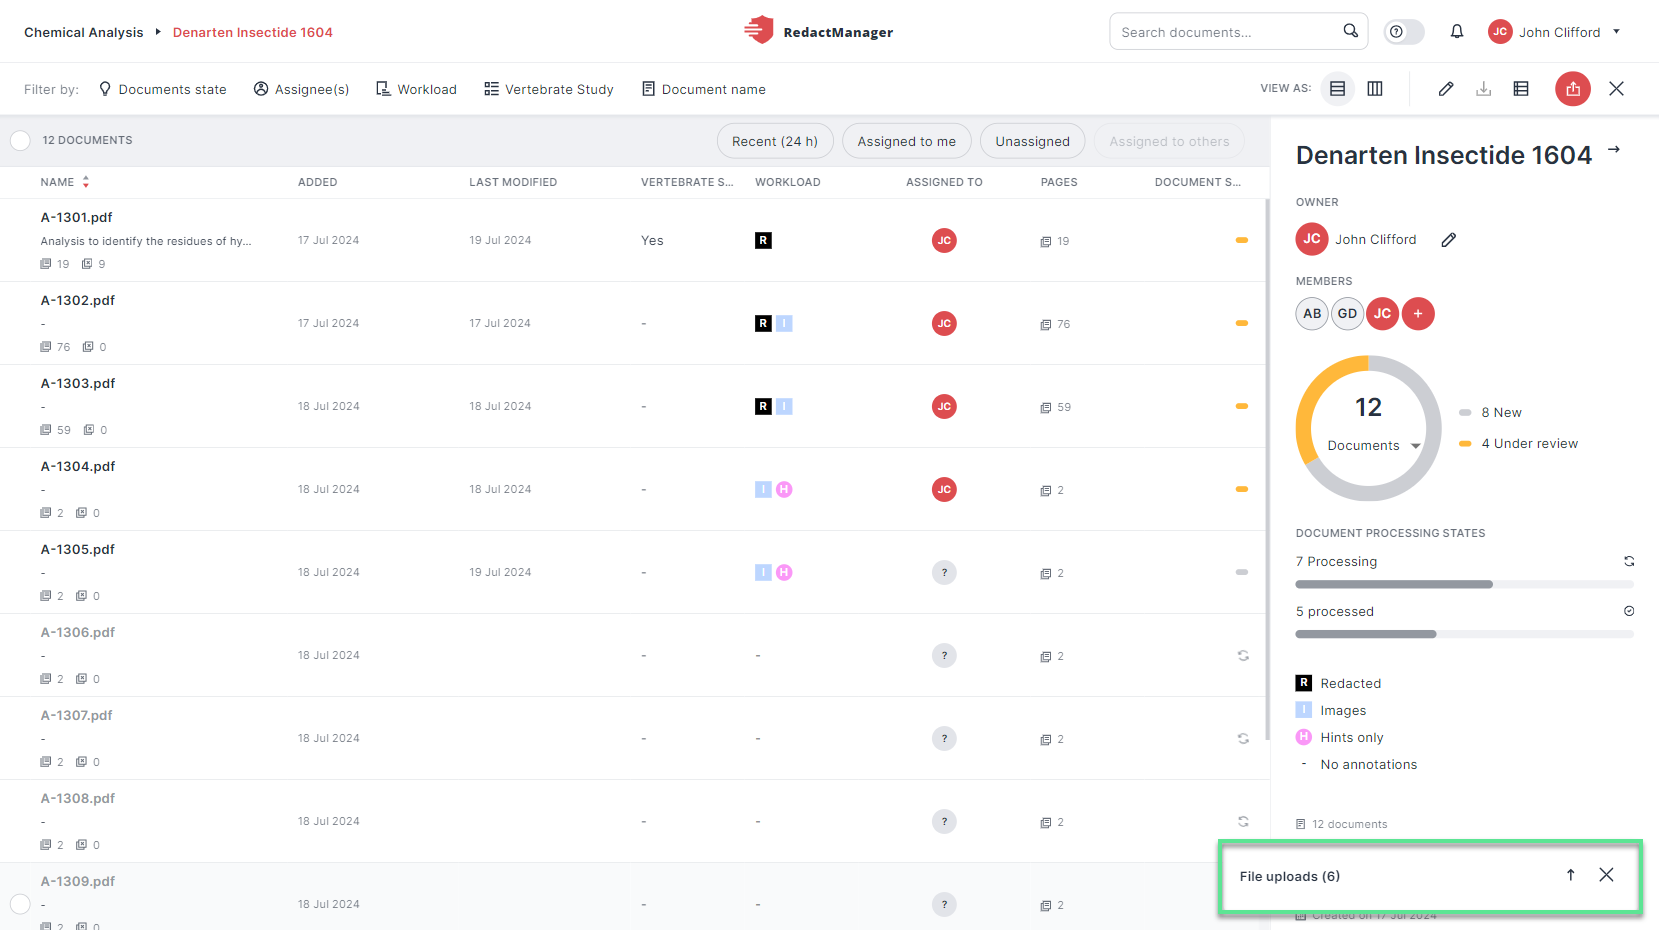Toggle Recent (24 h) quick filter

pyautogui.click(x=775, y=141)
